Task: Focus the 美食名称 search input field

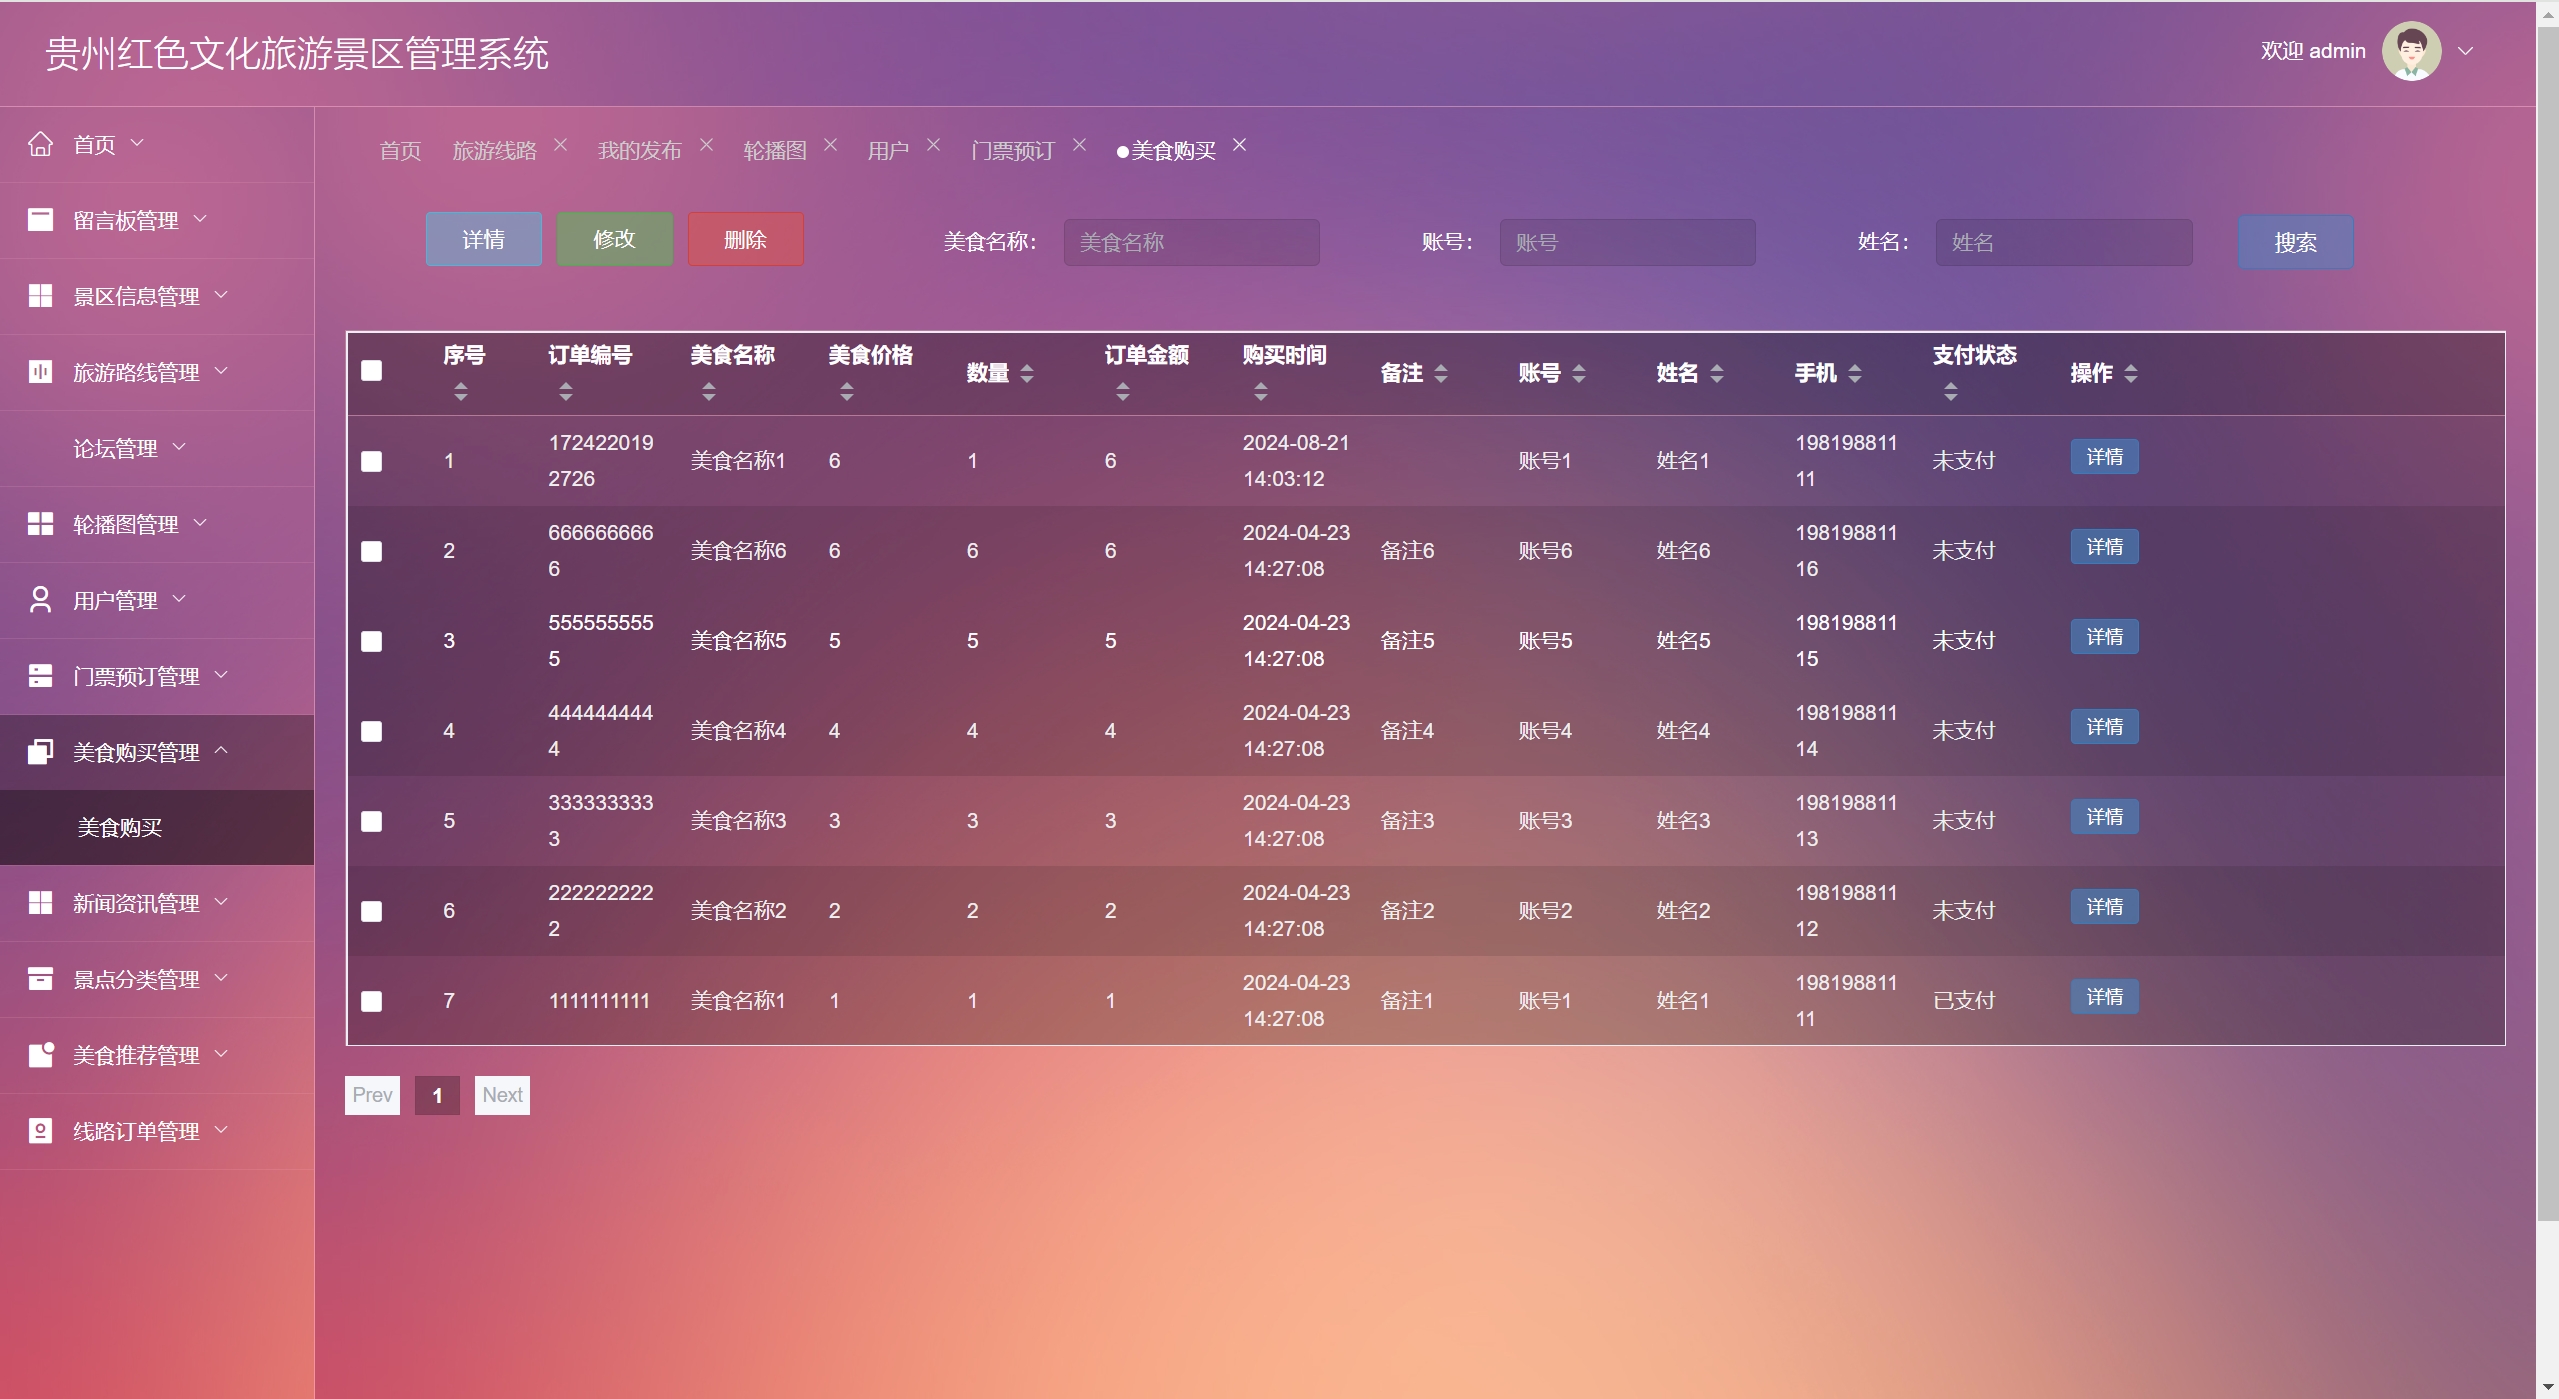Action: [x=1191, y=243]
